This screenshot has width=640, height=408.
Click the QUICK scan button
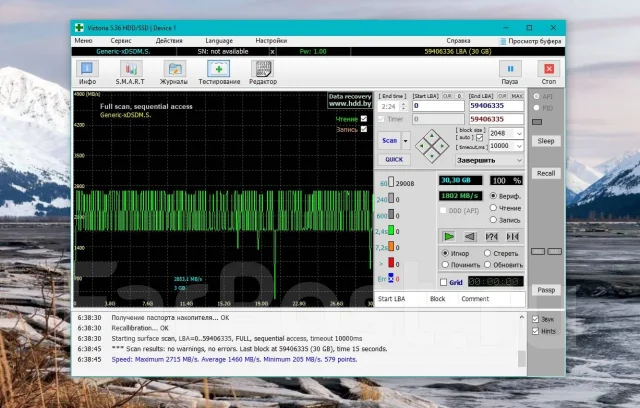coord(394,160)
